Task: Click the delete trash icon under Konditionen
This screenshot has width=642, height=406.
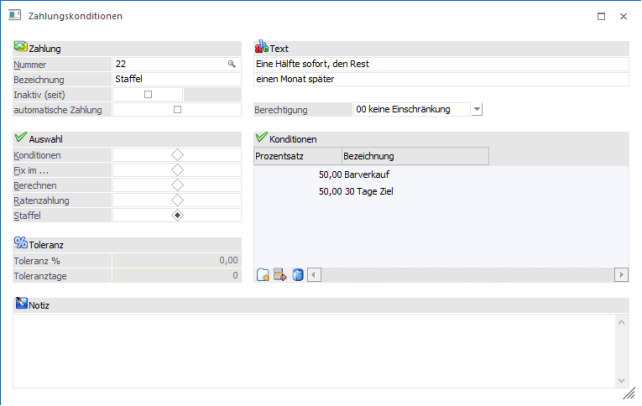Action: (297, 275)
